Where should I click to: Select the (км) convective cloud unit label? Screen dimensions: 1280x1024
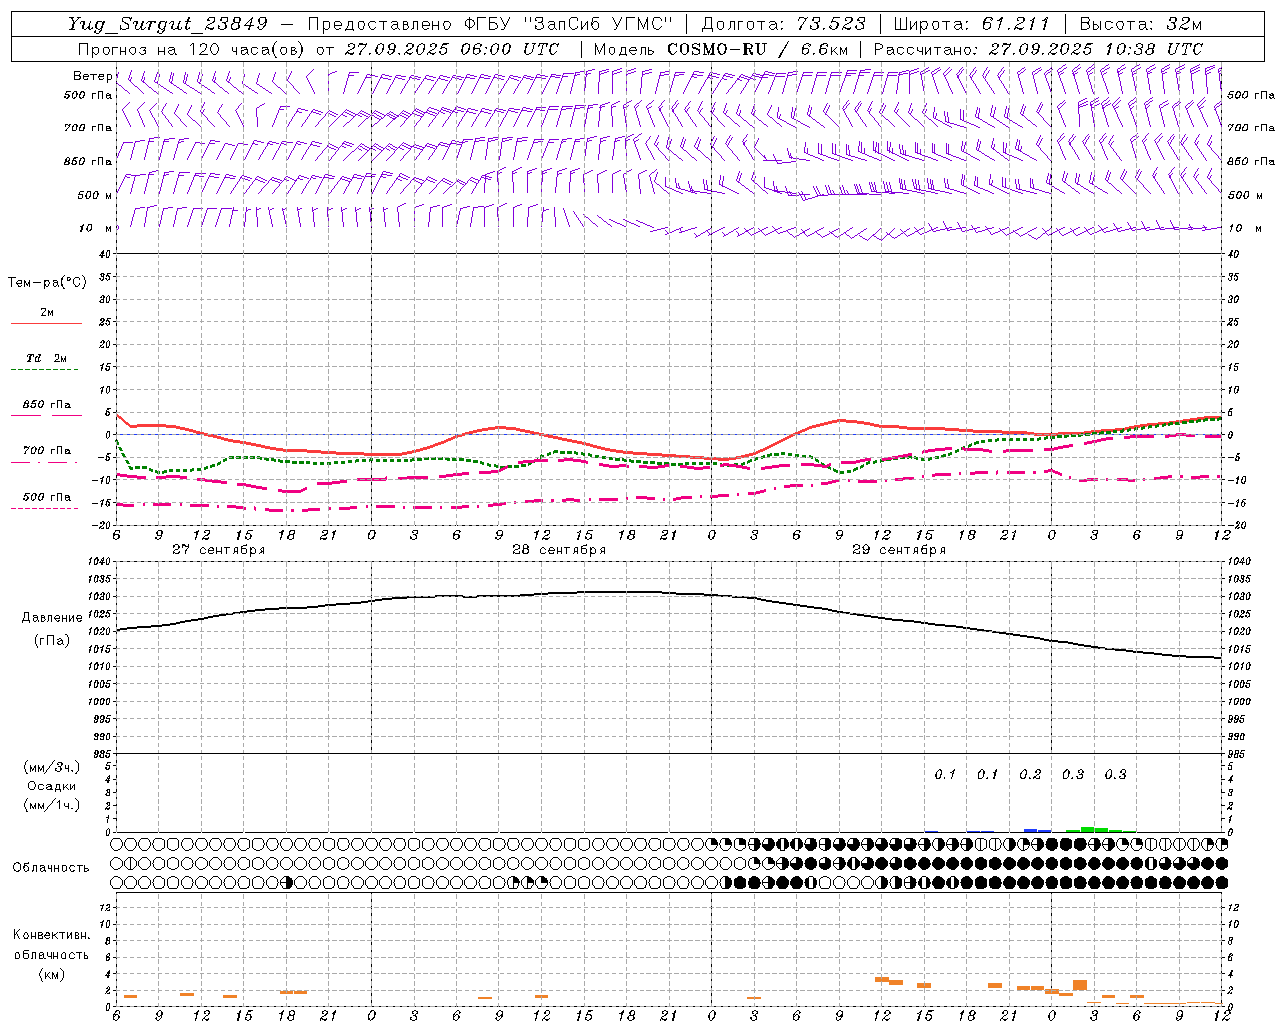point(52,974)
